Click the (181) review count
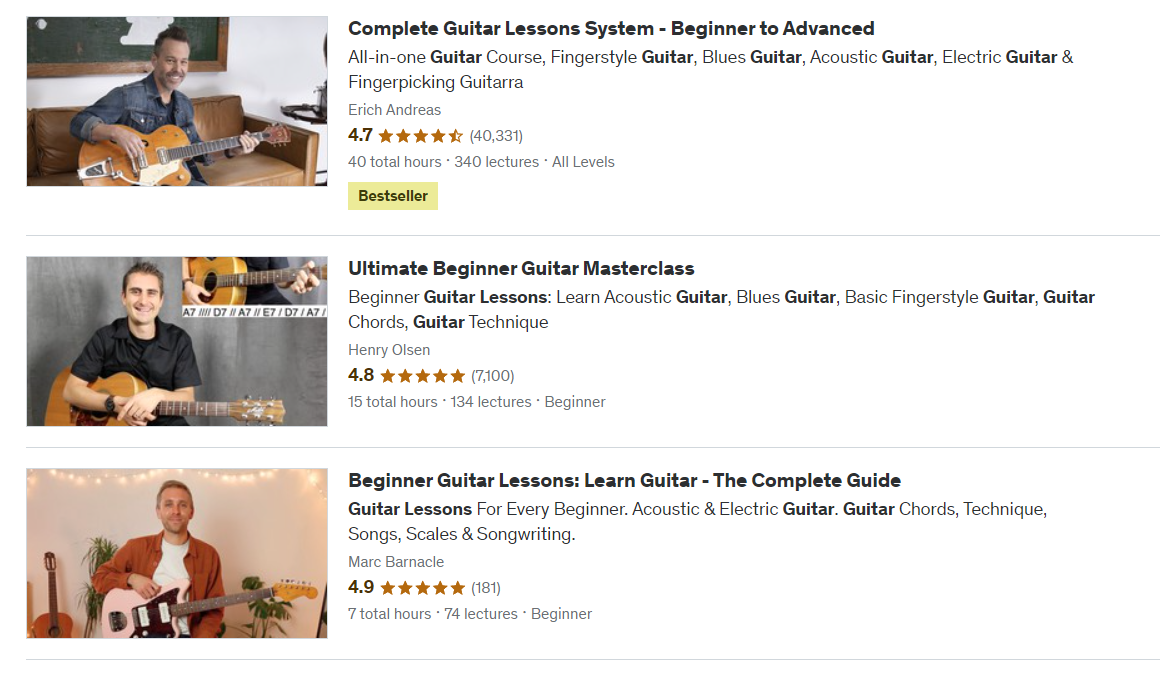Viewport: 1160px width, 674px height. (x=486, y=588)
